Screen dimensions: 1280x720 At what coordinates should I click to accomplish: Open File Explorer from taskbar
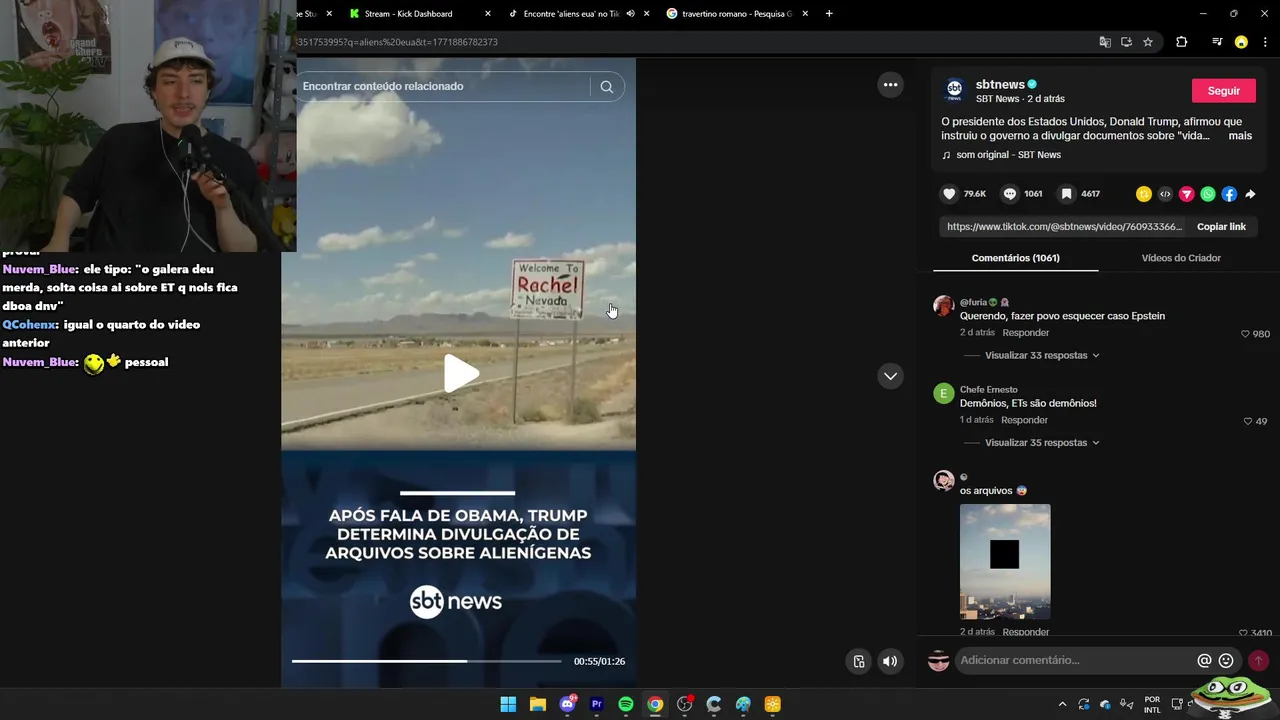click(x=537, y=704)
